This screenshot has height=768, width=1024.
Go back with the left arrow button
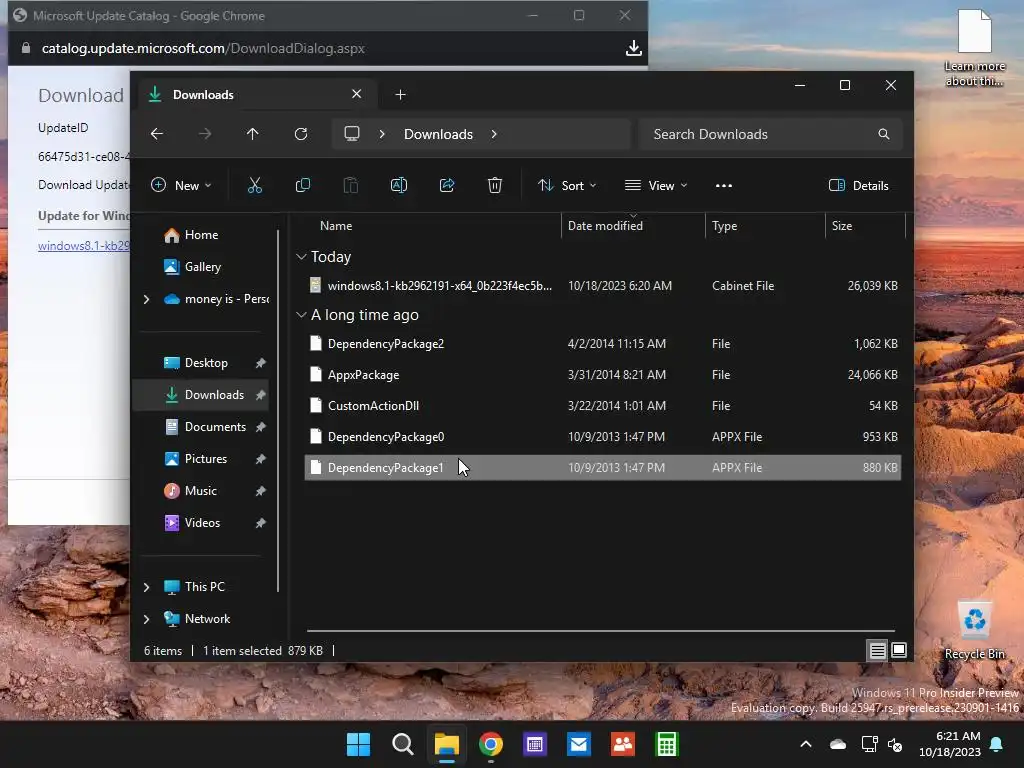pyautogui.click(x=157, y=134)
